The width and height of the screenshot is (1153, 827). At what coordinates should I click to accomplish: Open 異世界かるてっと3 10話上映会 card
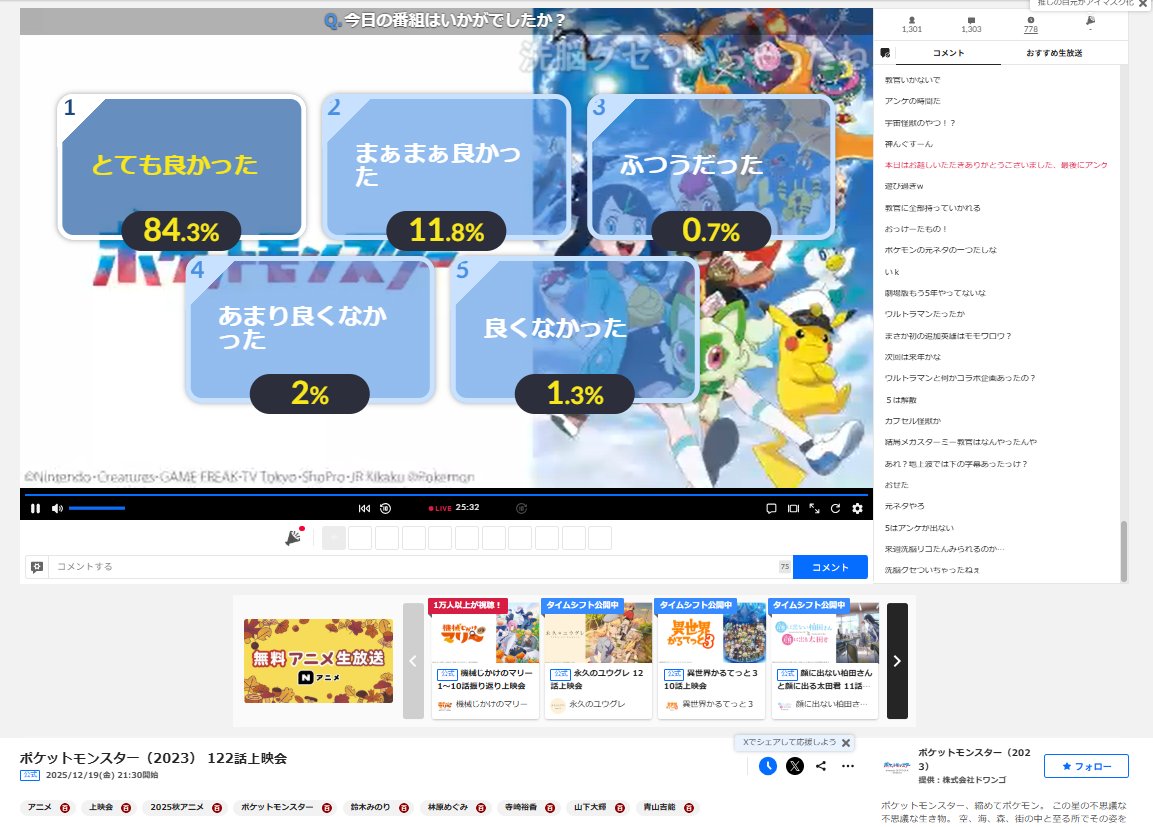711,659
